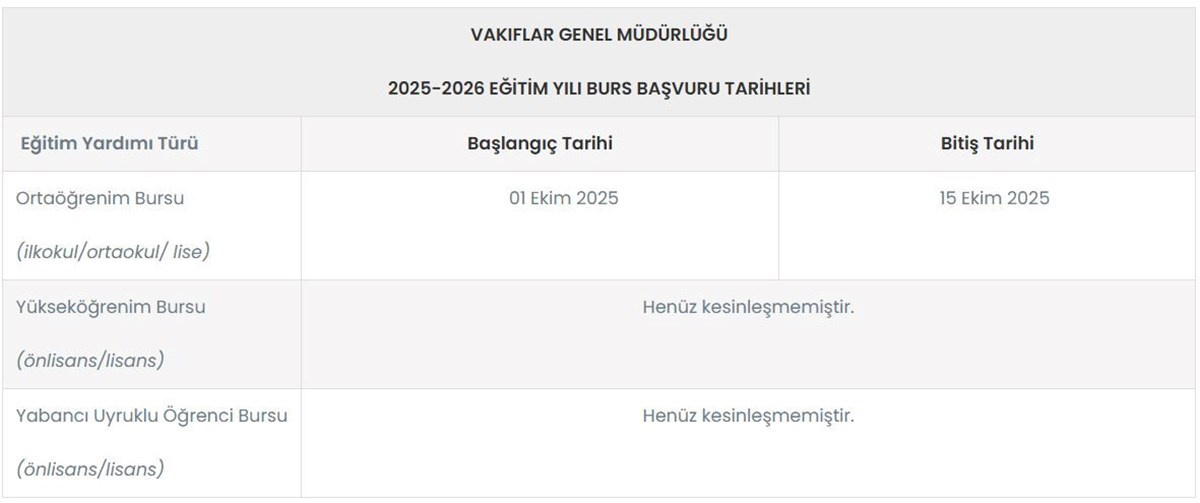Select the 15 Ekim 2025 end date cell
Screen dimensions: 1200x503
994,198
